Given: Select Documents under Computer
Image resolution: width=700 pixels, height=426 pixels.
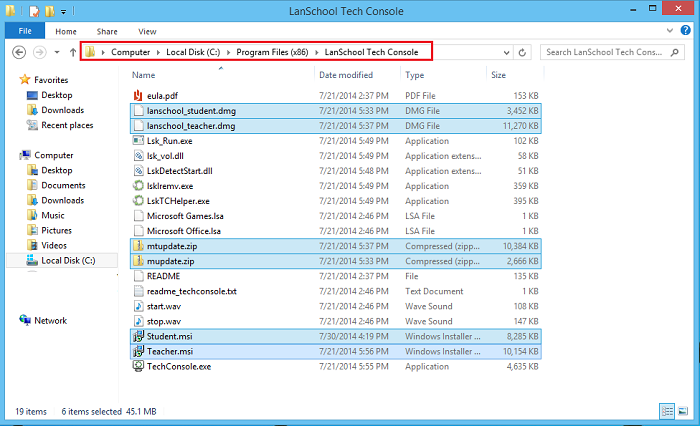Looking at the screenshot, I should coord(63,185).
